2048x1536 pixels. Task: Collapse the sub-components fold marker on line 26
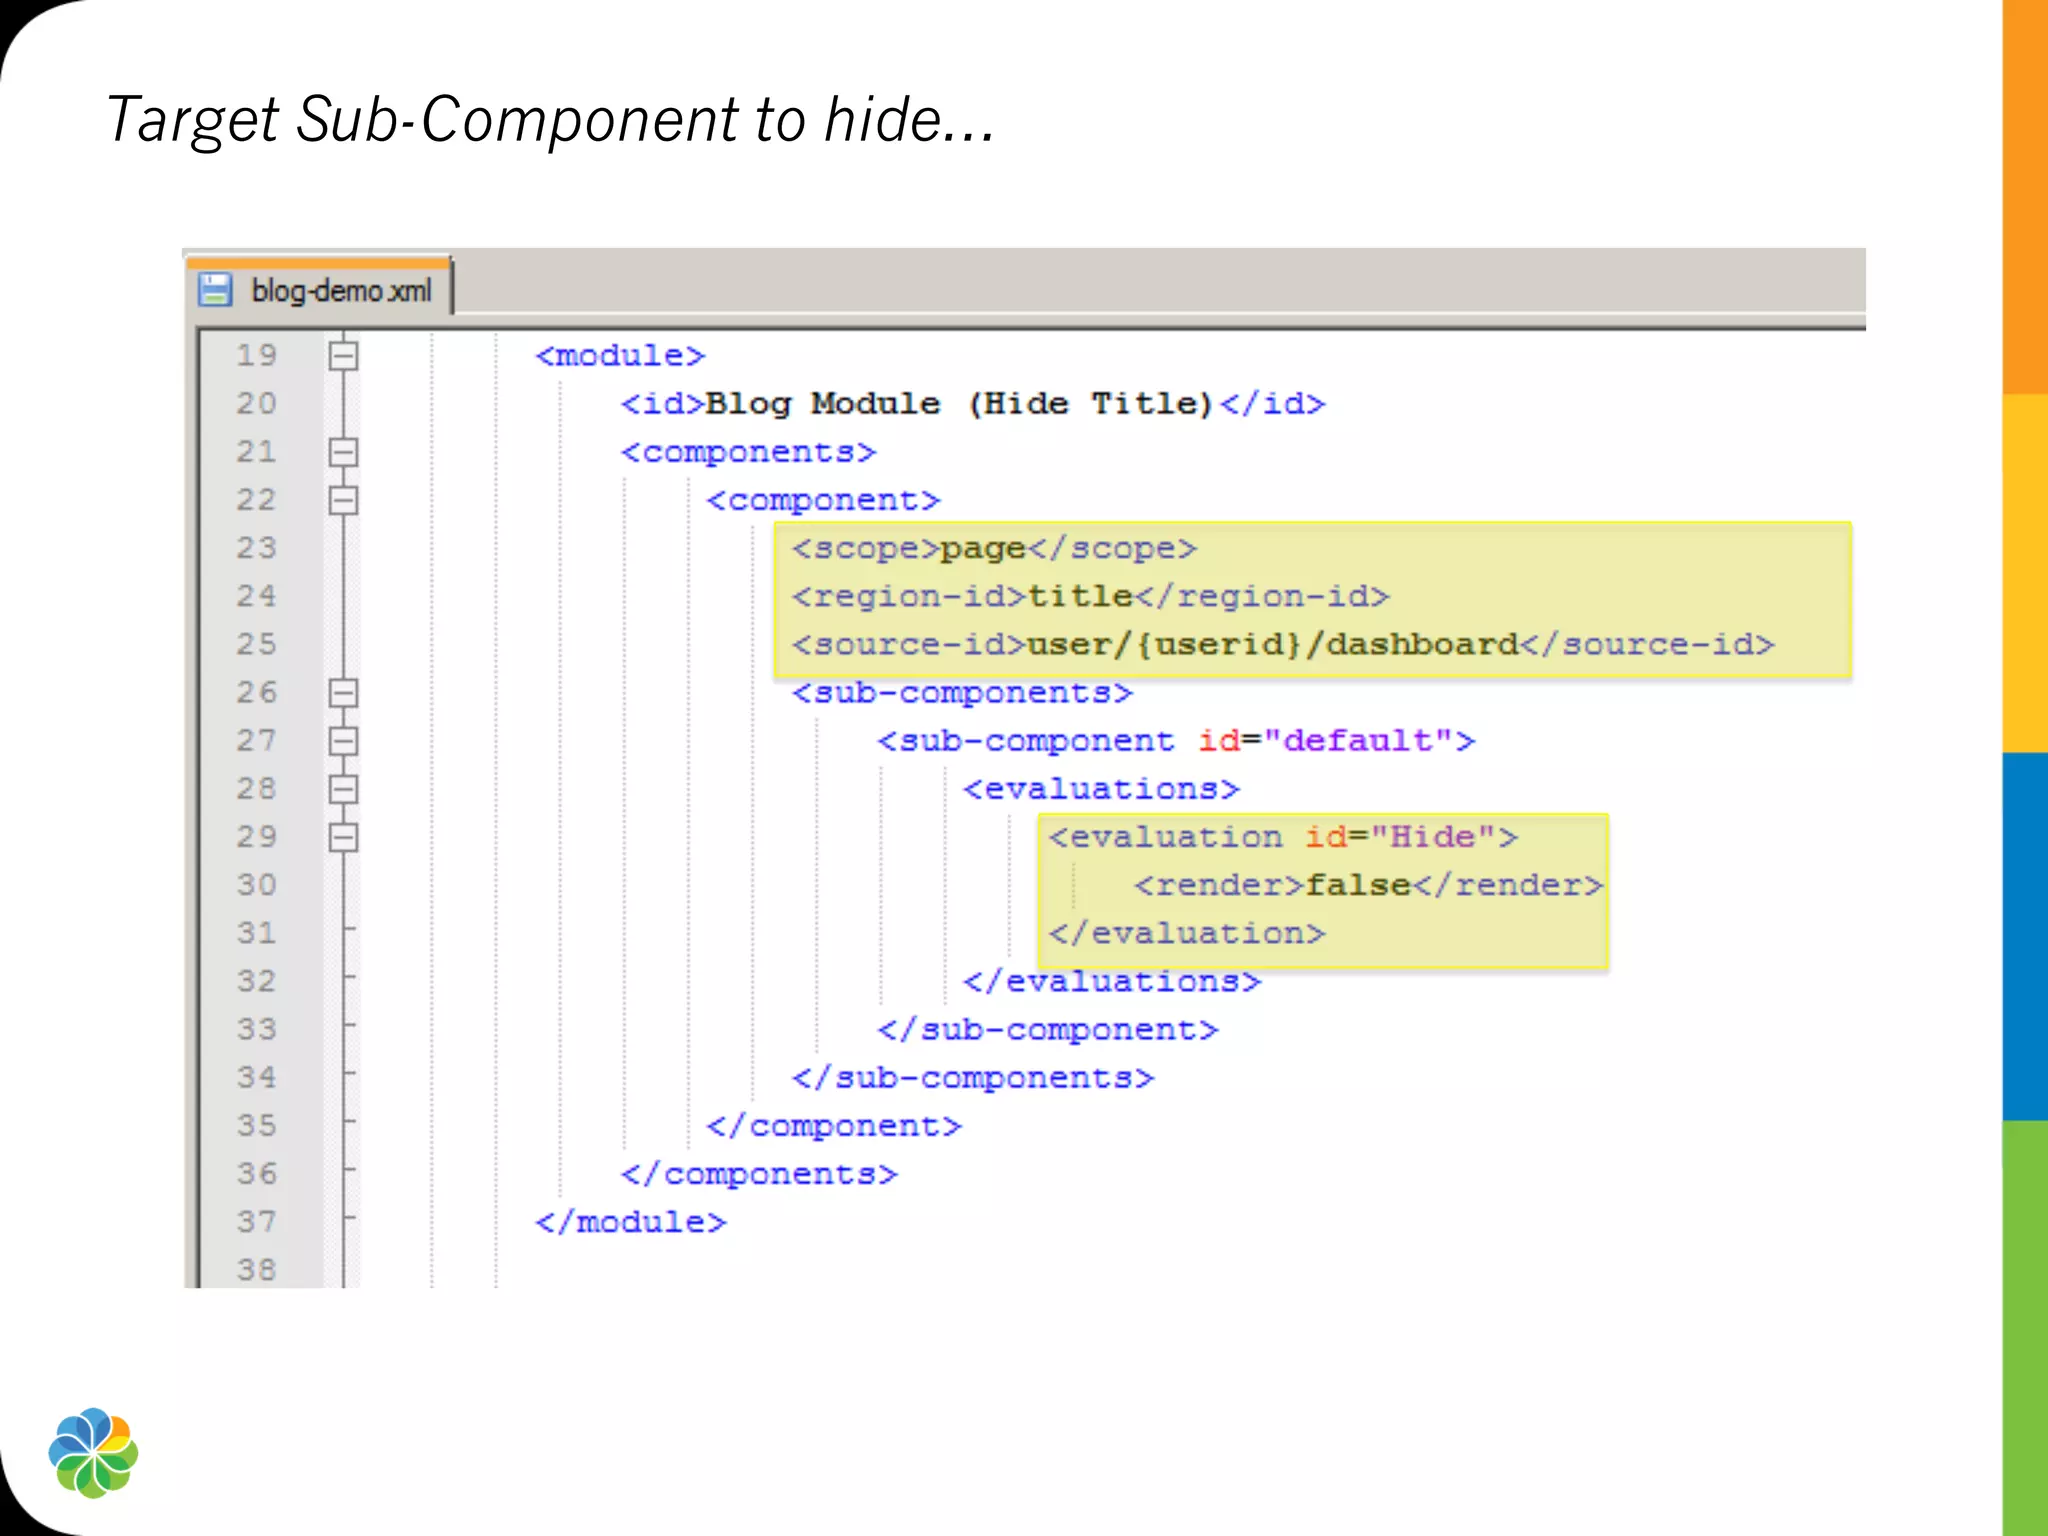(343, 692)
